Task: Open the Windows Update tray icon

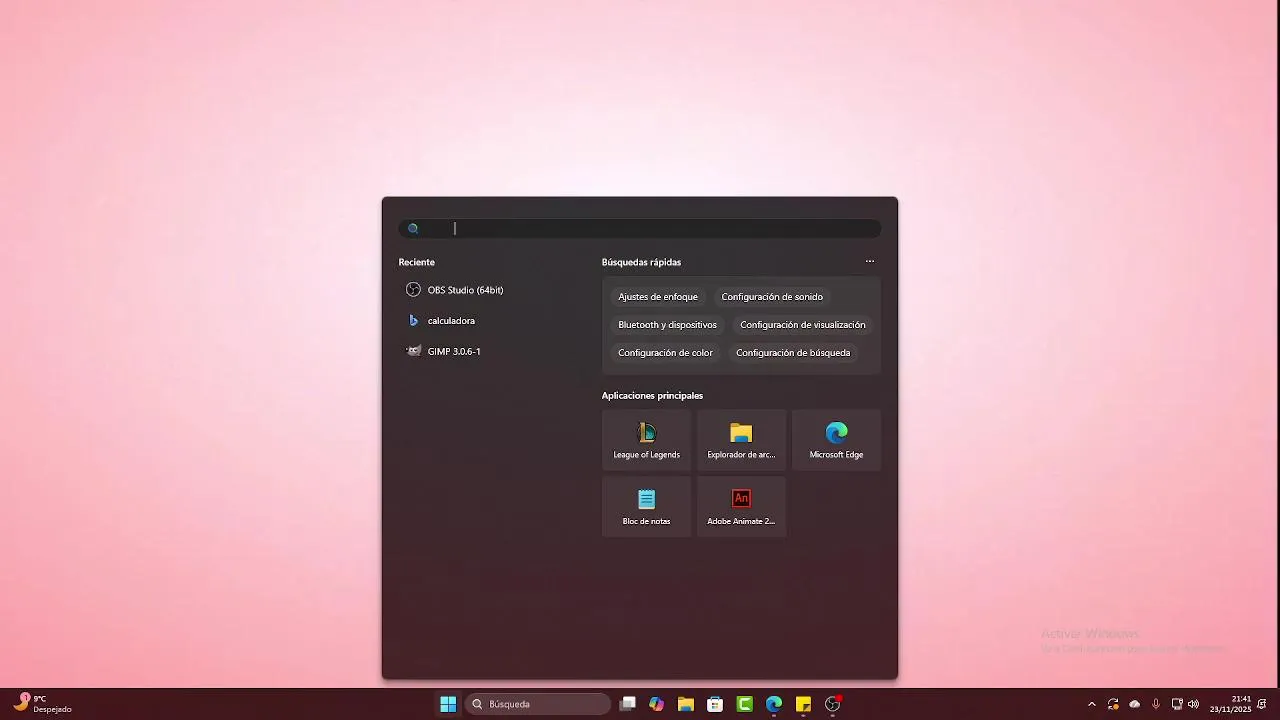Action: coord(1113,704)
